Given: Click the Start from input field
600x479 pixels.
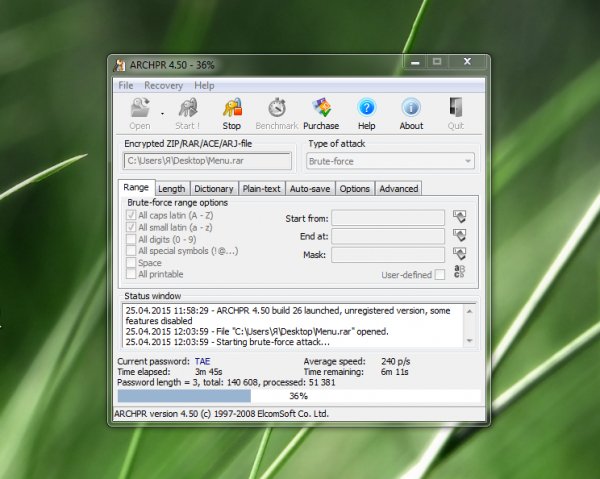Looking at the screenshot, I should tap(388, 218).
